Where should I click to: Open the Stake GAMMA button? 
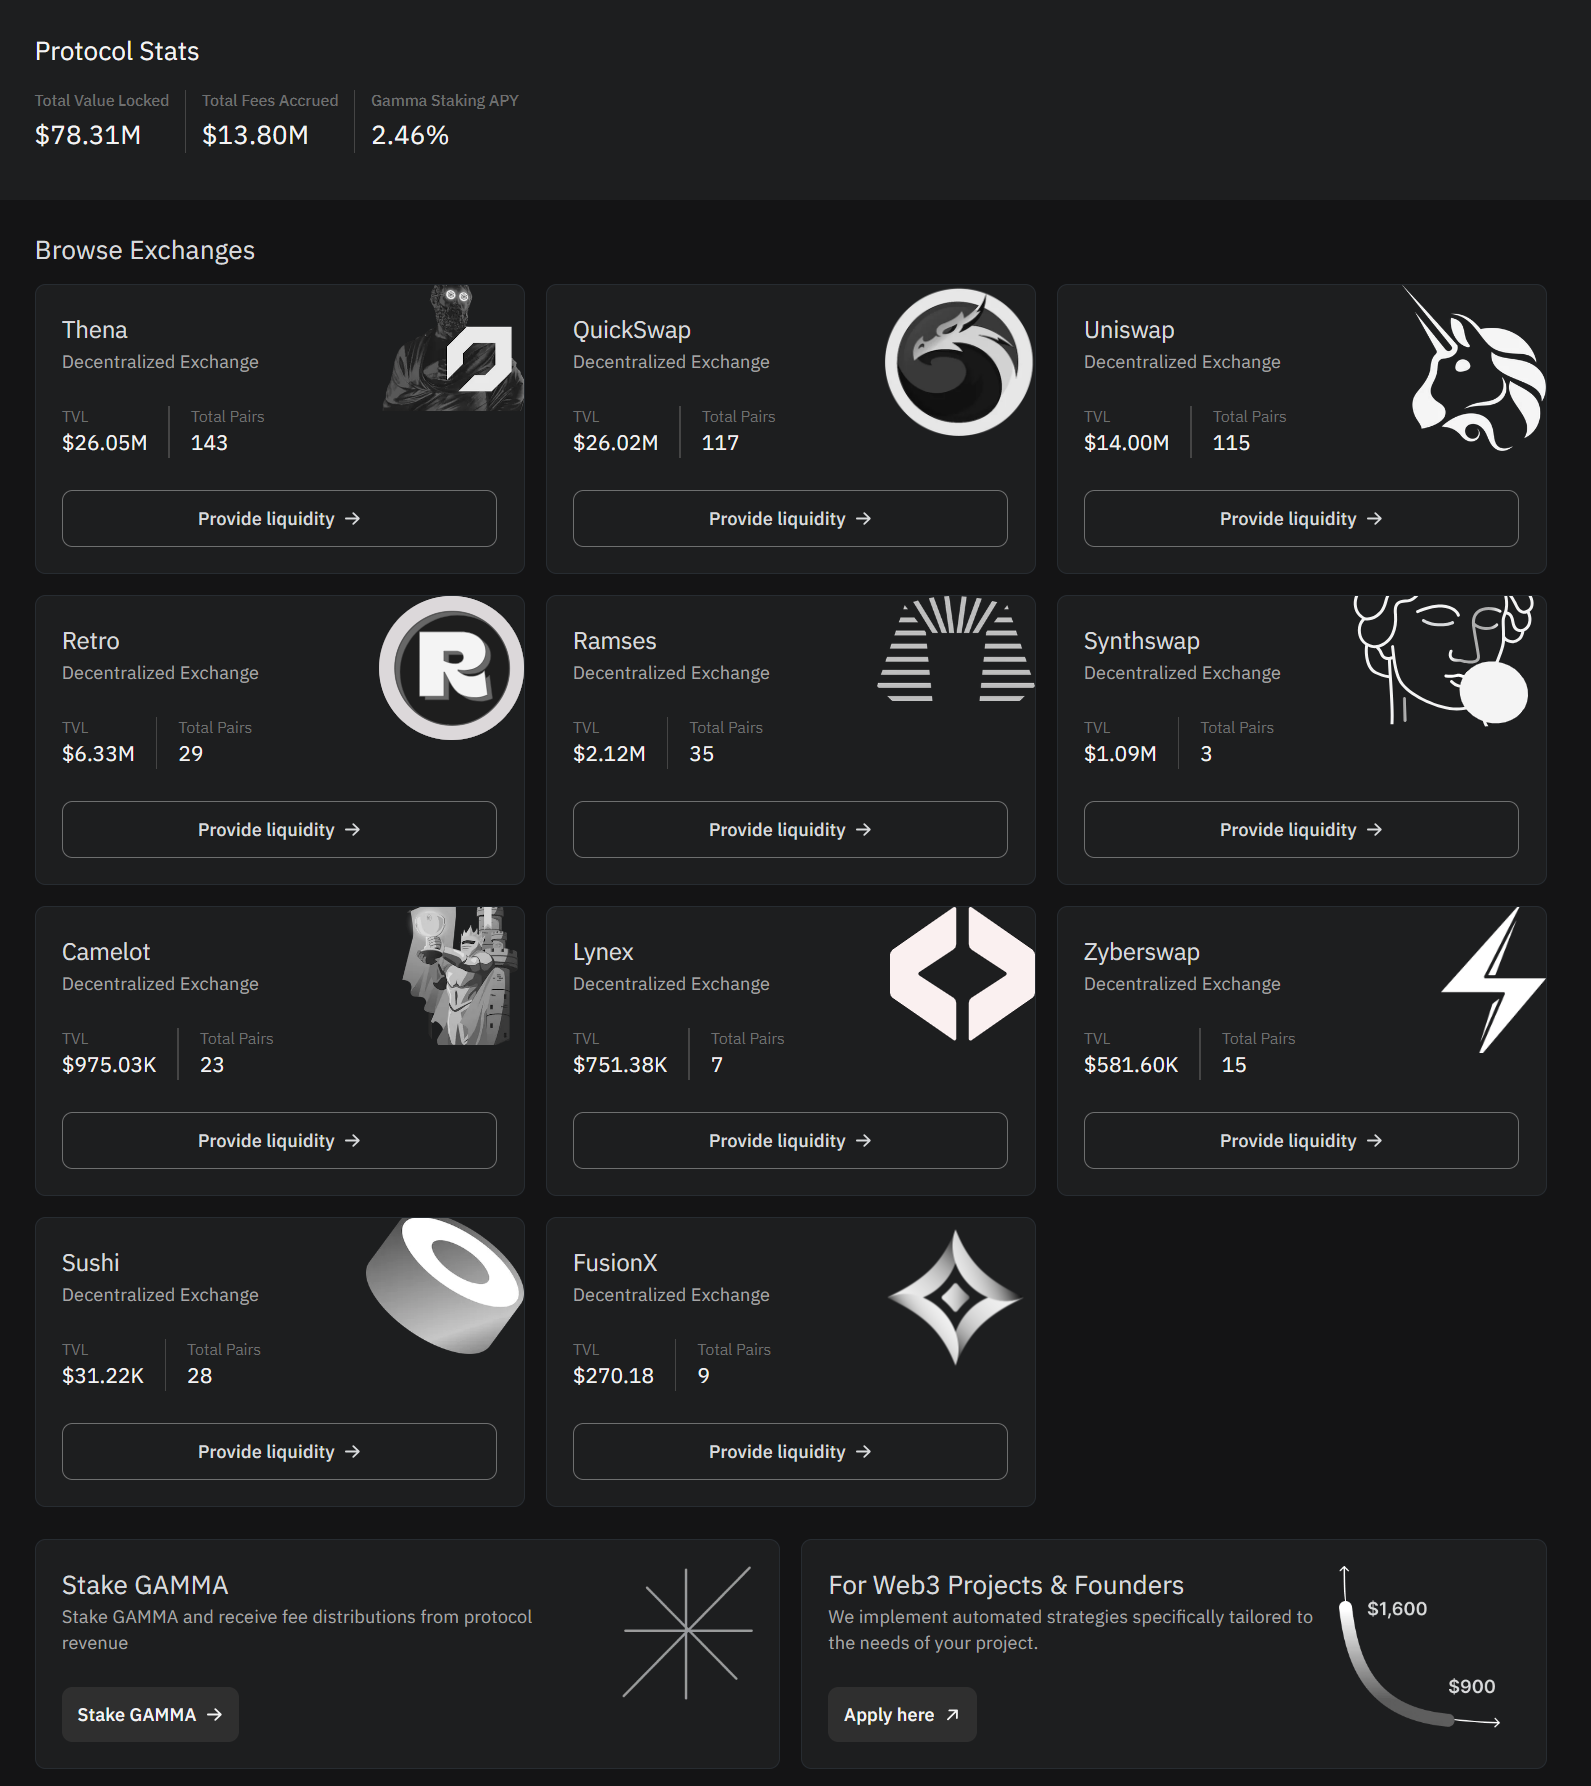click(x=150, y=1714)
